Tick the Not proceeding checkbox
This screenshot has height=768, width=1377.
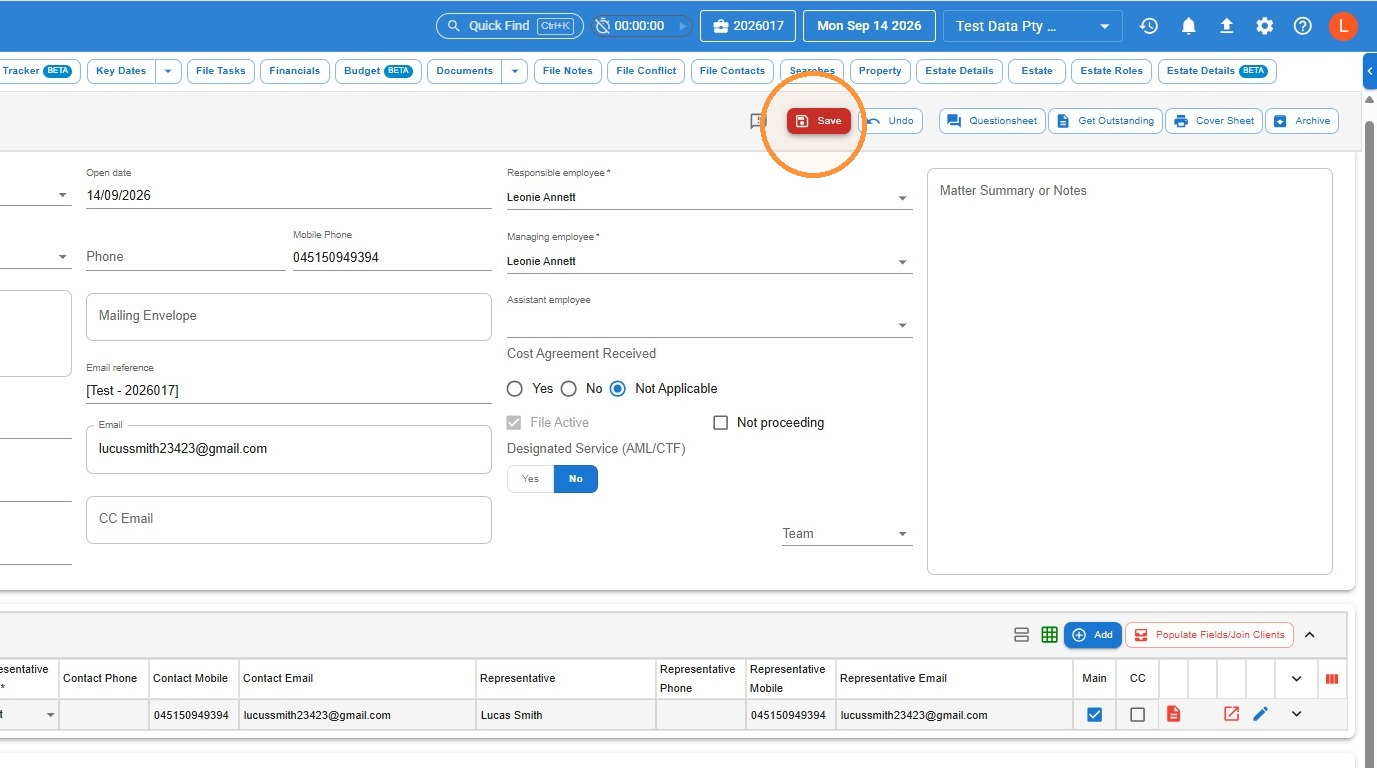point(720,423)
